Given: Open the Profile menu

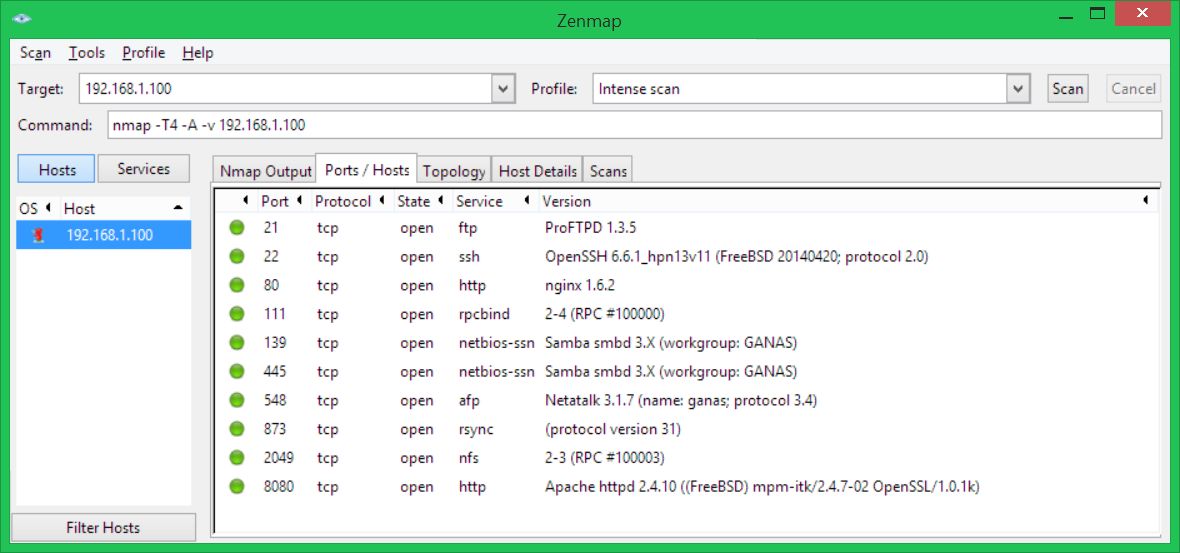Looking at the screenshot, I should click(x=144, y=53).
